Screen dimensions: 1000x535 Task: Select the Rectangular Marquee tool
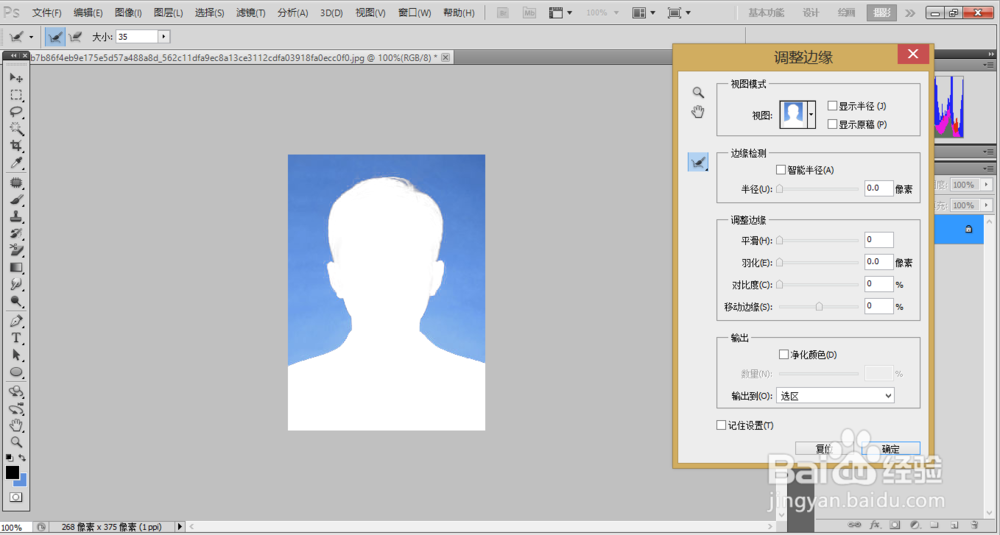[16, 95]
